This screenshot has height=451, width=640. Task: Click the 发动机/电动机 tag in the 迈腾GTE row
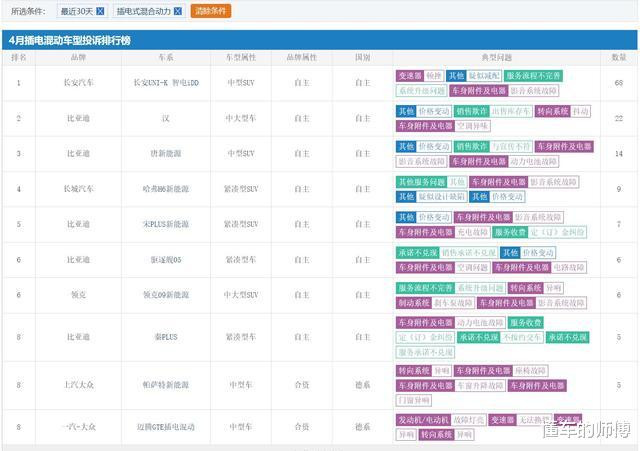click(x=423, y=420)
